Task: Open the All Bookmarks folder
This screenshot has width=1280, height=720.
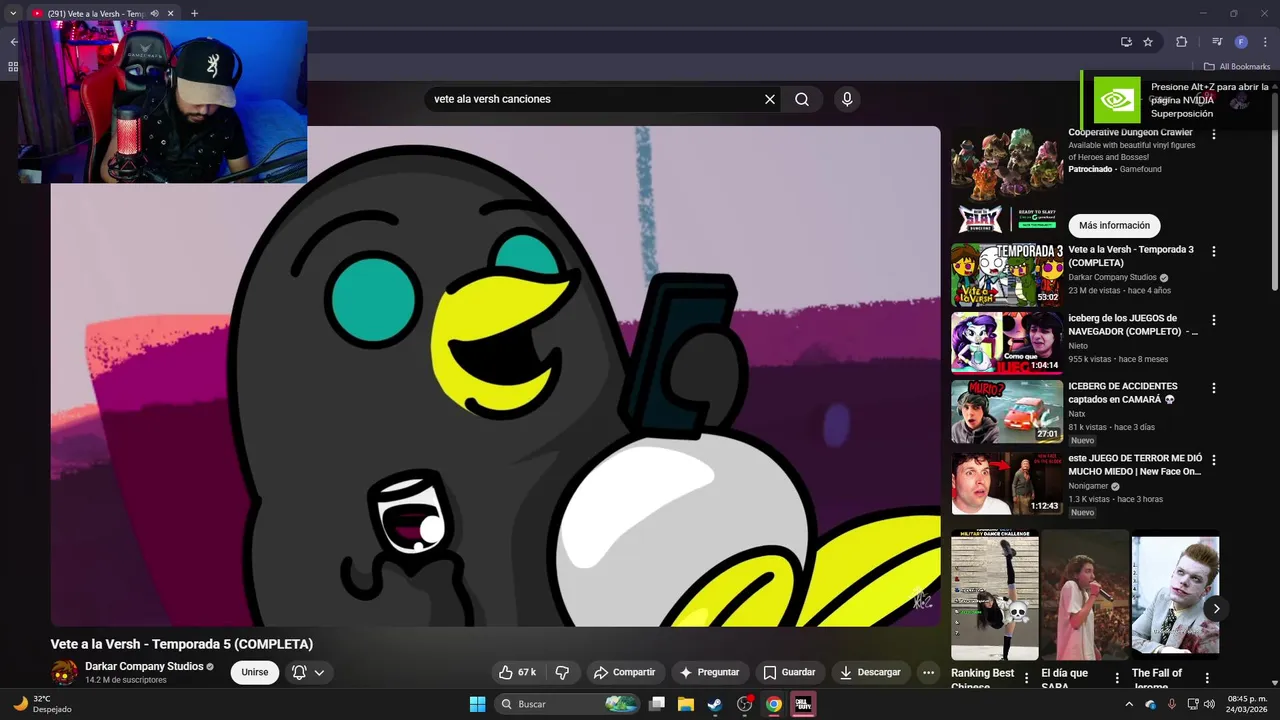Action: coord(1237,67)
